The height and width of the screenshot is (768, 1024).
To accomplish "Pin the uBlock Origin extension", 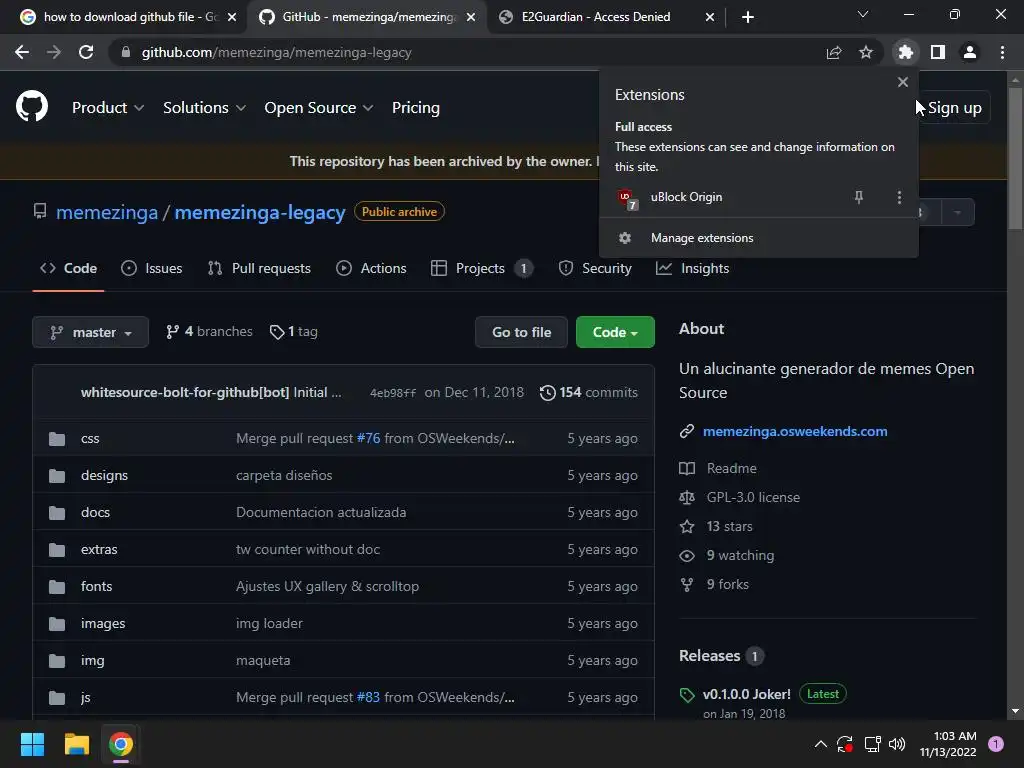I will point(859,197).
